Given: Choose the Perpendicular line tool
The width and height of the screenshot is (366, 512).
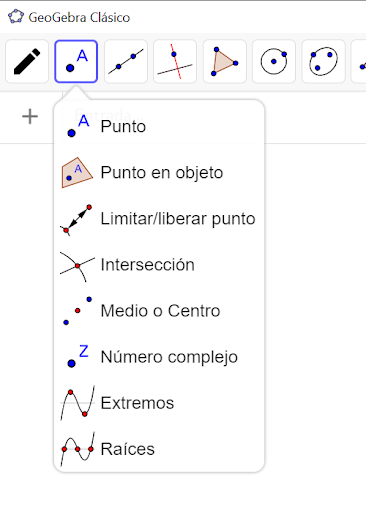Looking at the screenshot, I should coord(175,61).
